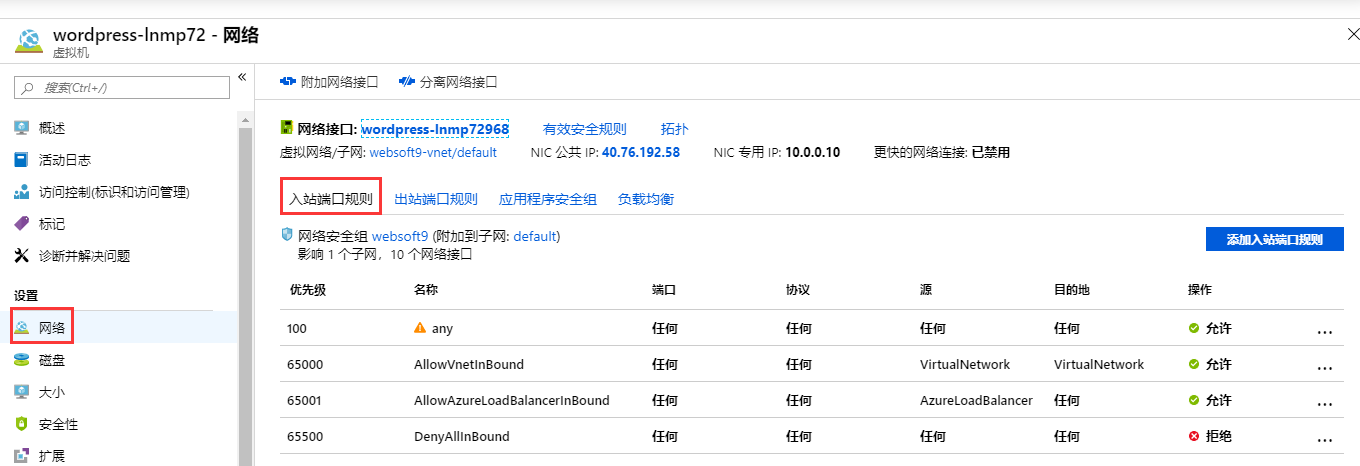Viewport: 1360px width, 466px height.
Task: Select the 访问控制 access control icon
Action: click(22, 192)
